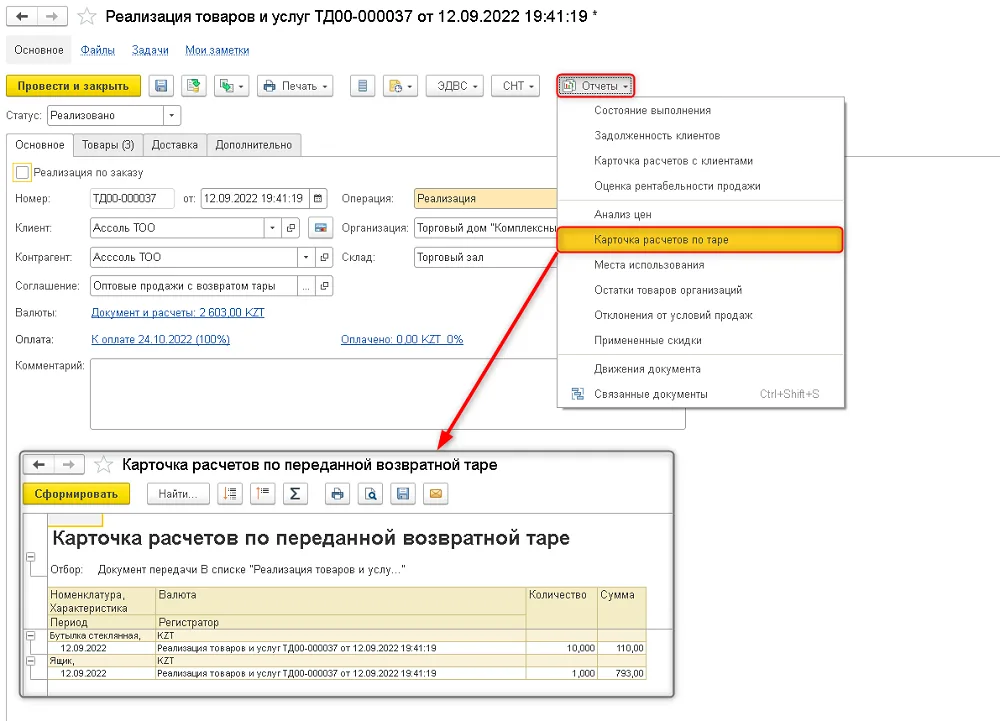Click the Номер input field
The image size is (1000, 721).
[x=132, y=198]
